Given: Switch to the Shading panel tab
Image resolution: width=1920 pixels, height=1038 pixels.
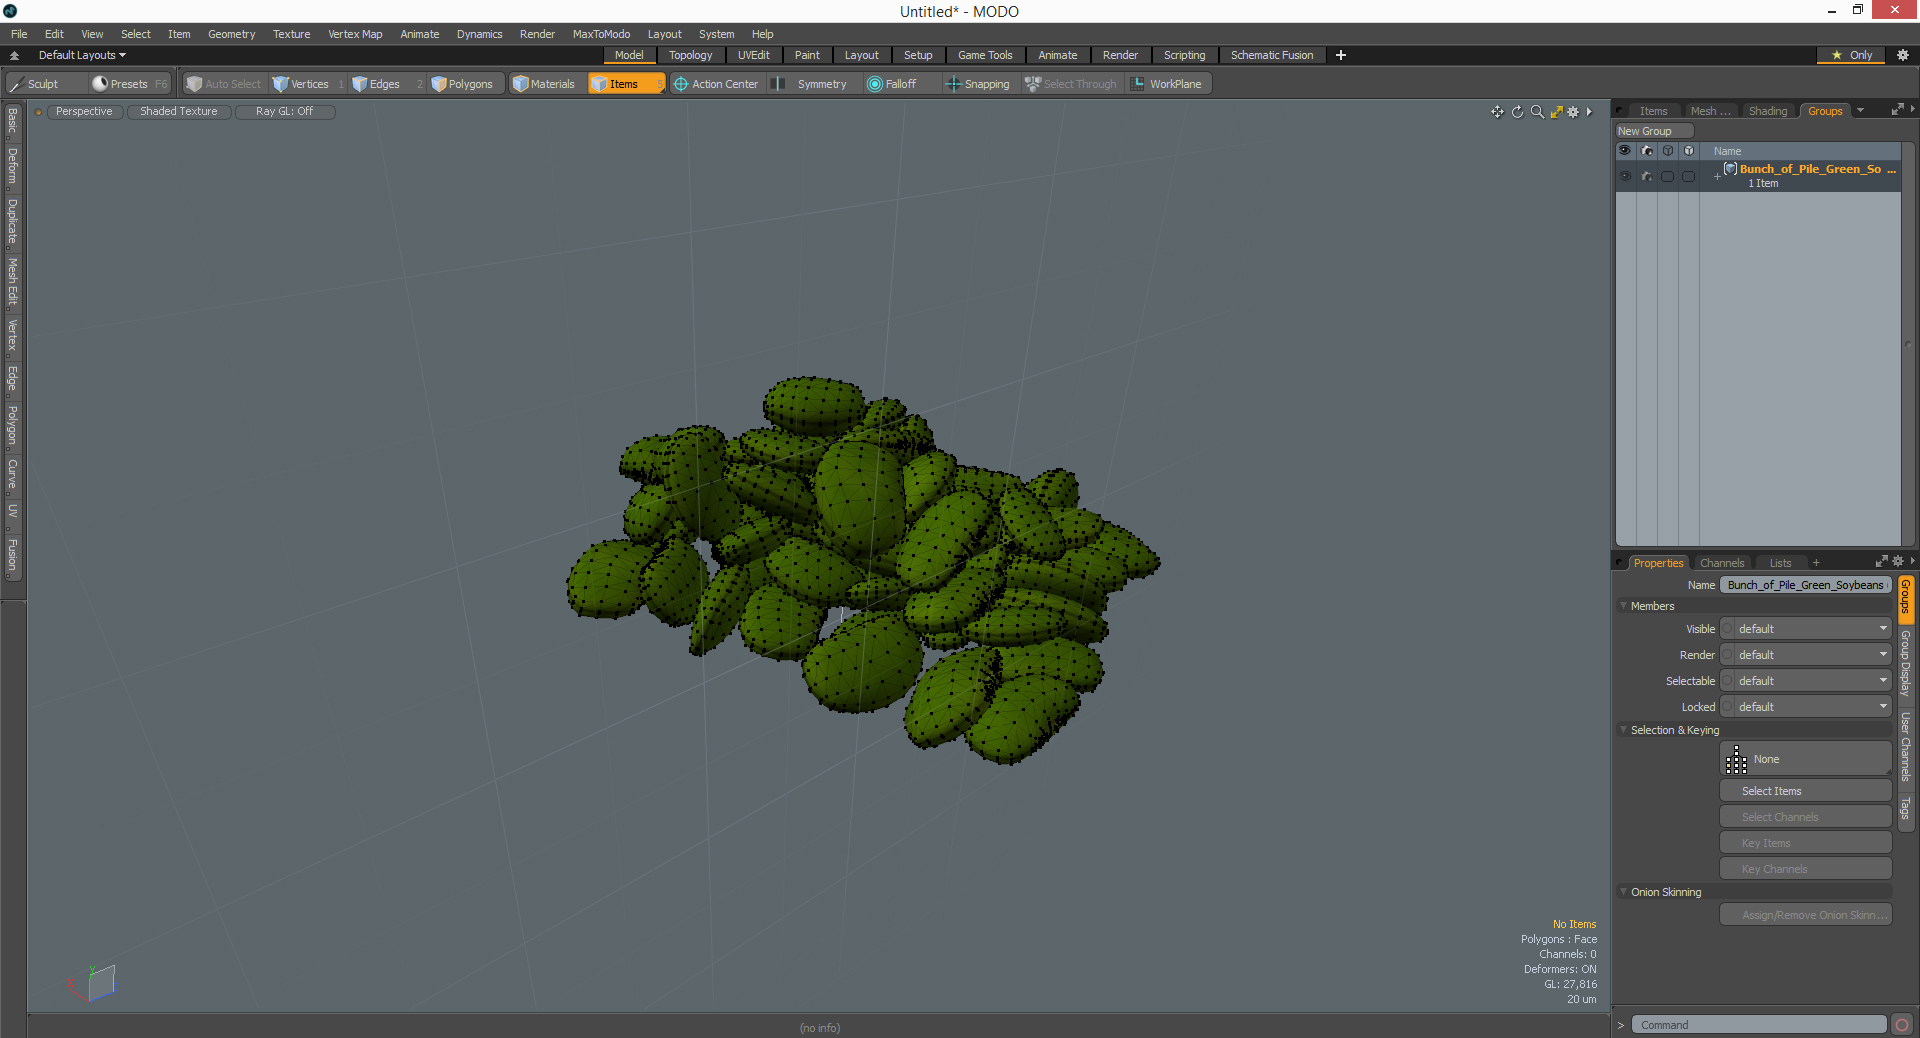Looking at the screenshot, I should (1767, 111).
